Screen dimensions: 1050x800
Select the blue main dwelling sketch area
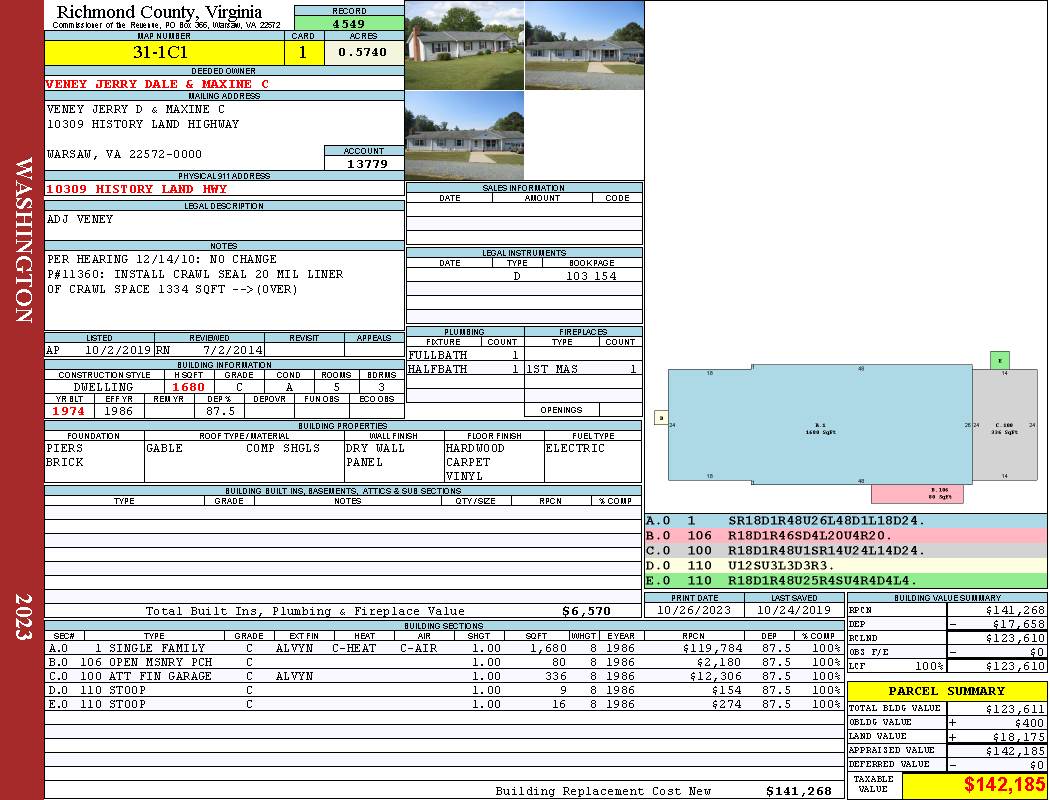pos(818,427)
